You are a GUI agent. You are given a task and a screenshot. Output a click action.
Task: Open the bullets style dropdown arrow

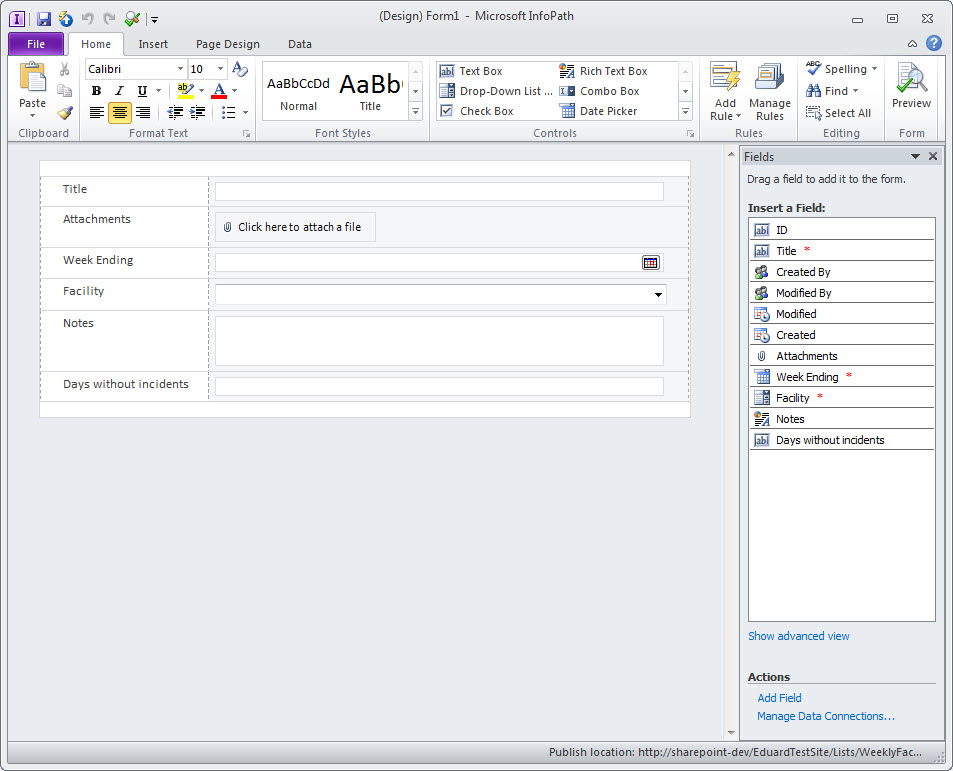coord(246,112)
